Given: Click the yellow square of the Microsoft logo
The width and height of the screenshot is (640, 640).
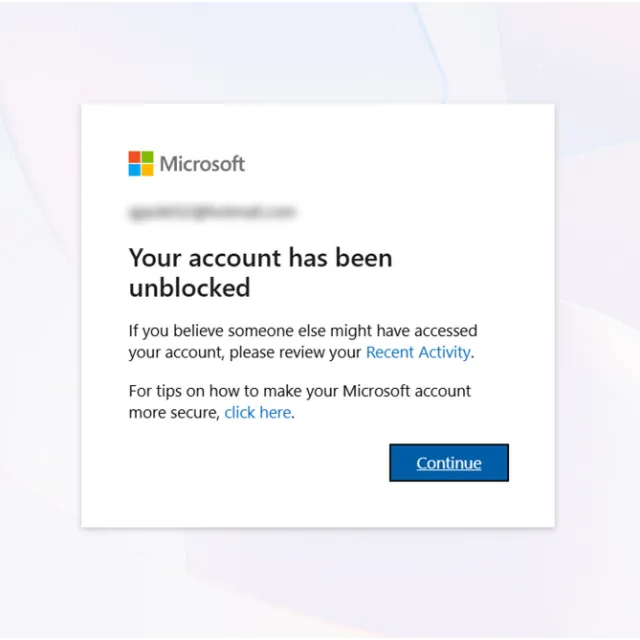Looking at the screenshot, I should 148,170.
